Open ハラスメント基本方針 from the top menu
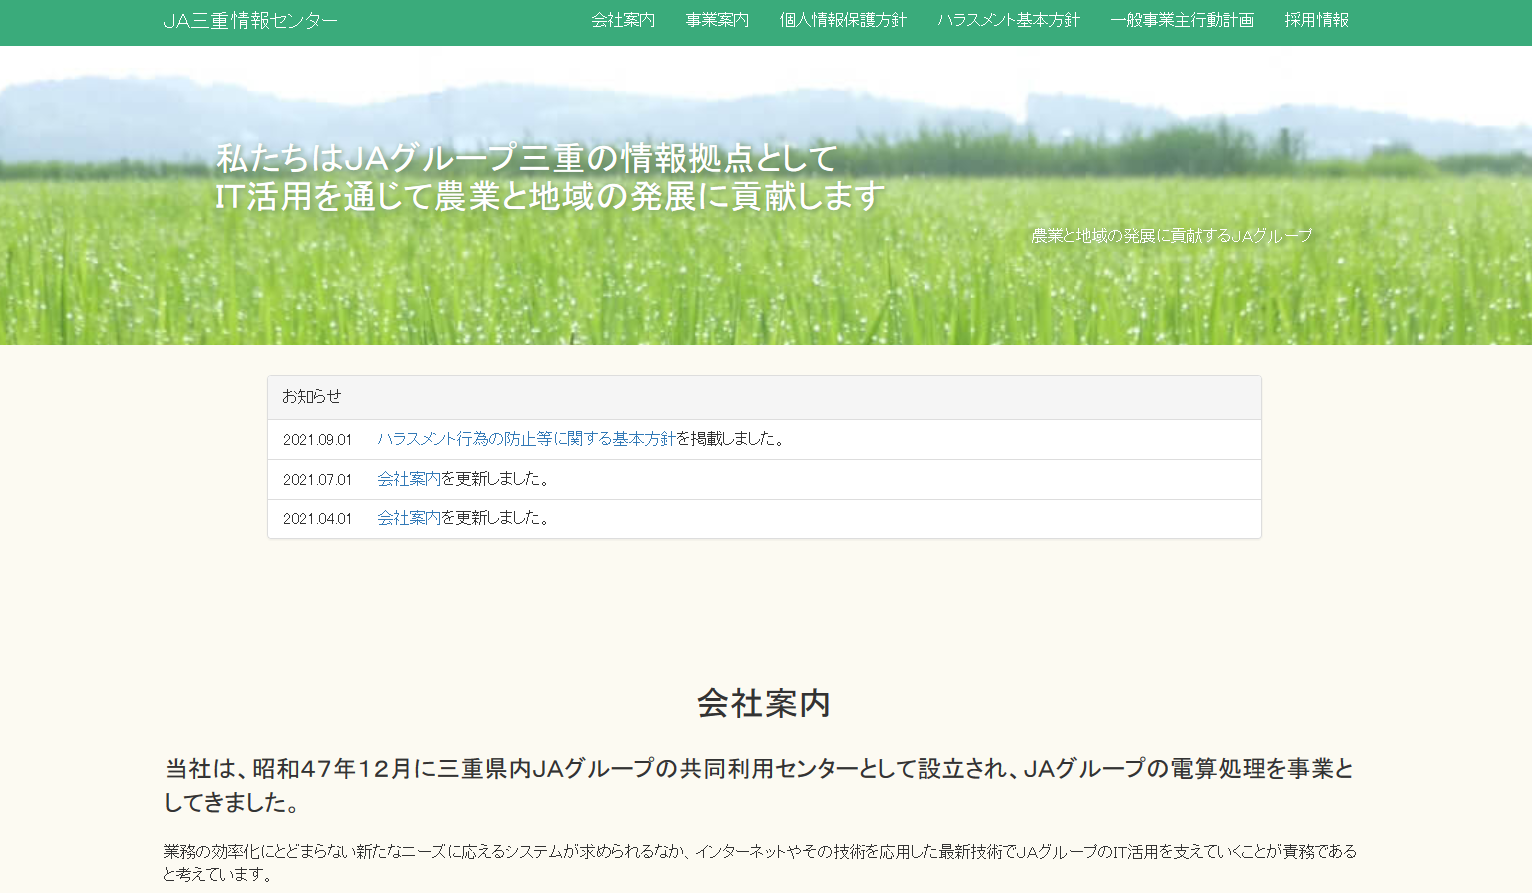The width and height of the screenshot is (1532, 893). (1007, 20)
